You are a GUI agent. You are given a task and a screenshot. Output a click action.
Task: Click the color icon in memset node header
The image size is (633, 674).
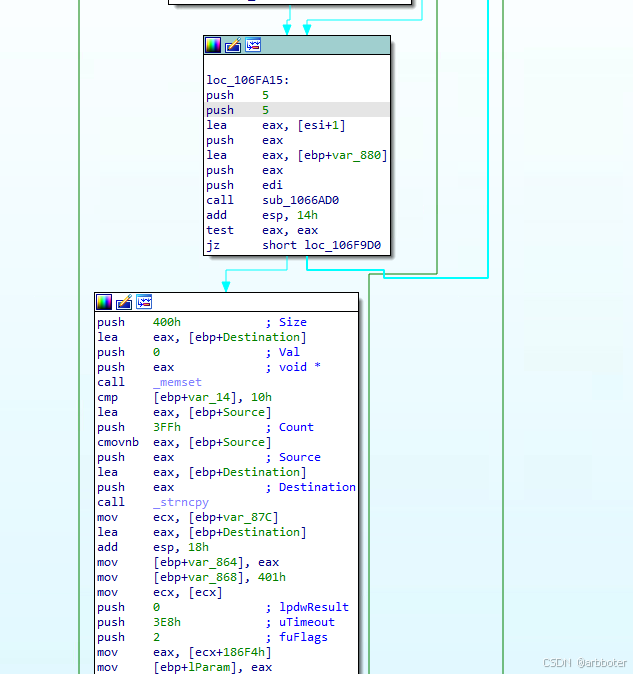pyautogui.click(x=104, y=302)
